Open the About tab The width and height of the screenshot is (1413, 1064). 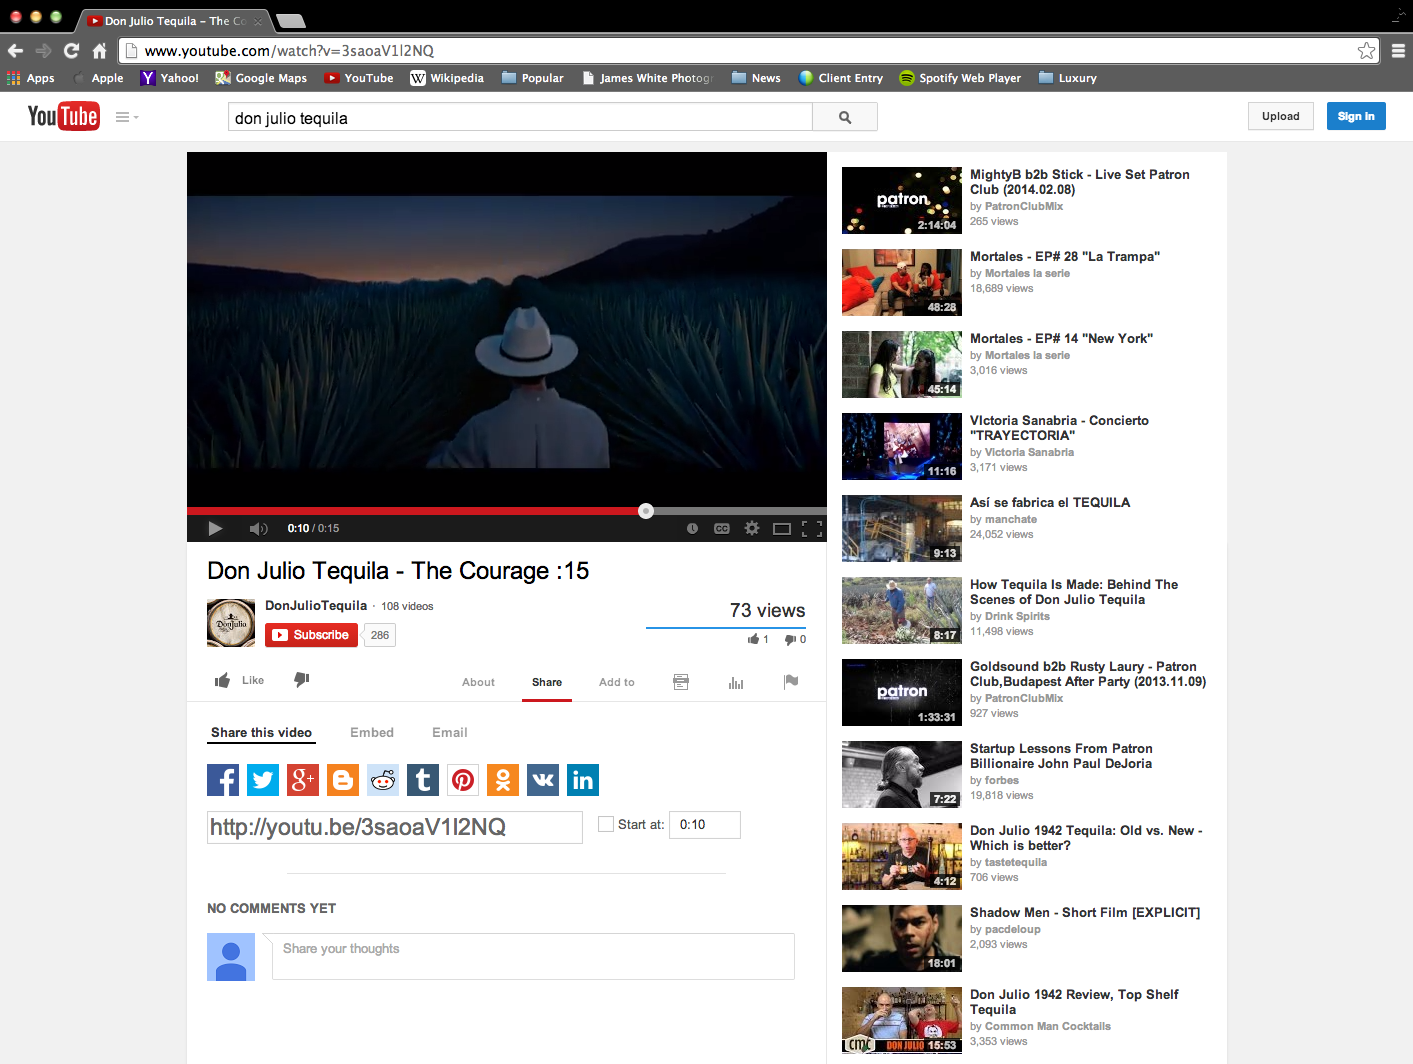pyautogui.click(x=478, y=682)
